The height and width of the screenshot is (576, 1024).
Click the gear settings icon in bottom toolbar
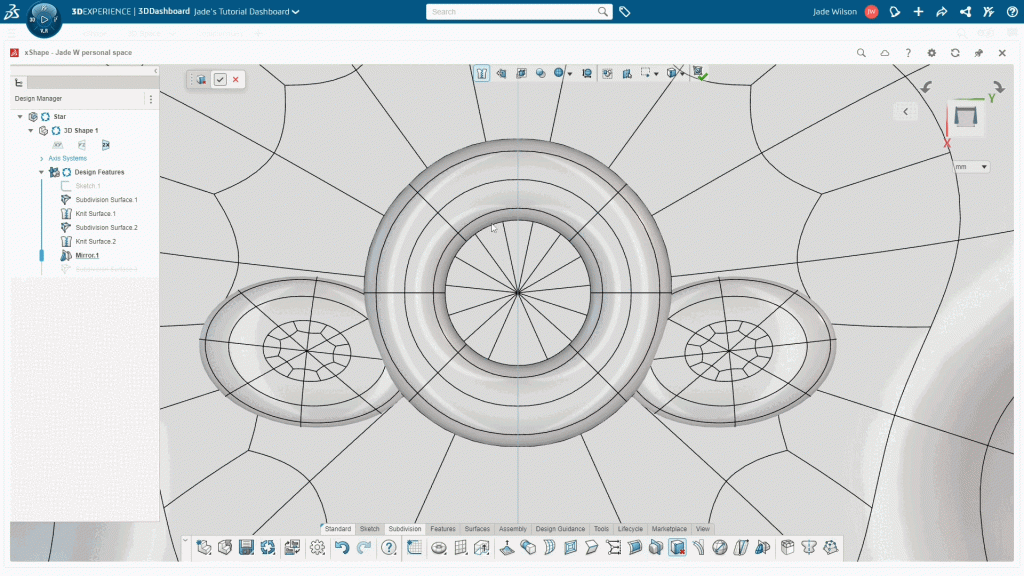[x=317, y=548]
